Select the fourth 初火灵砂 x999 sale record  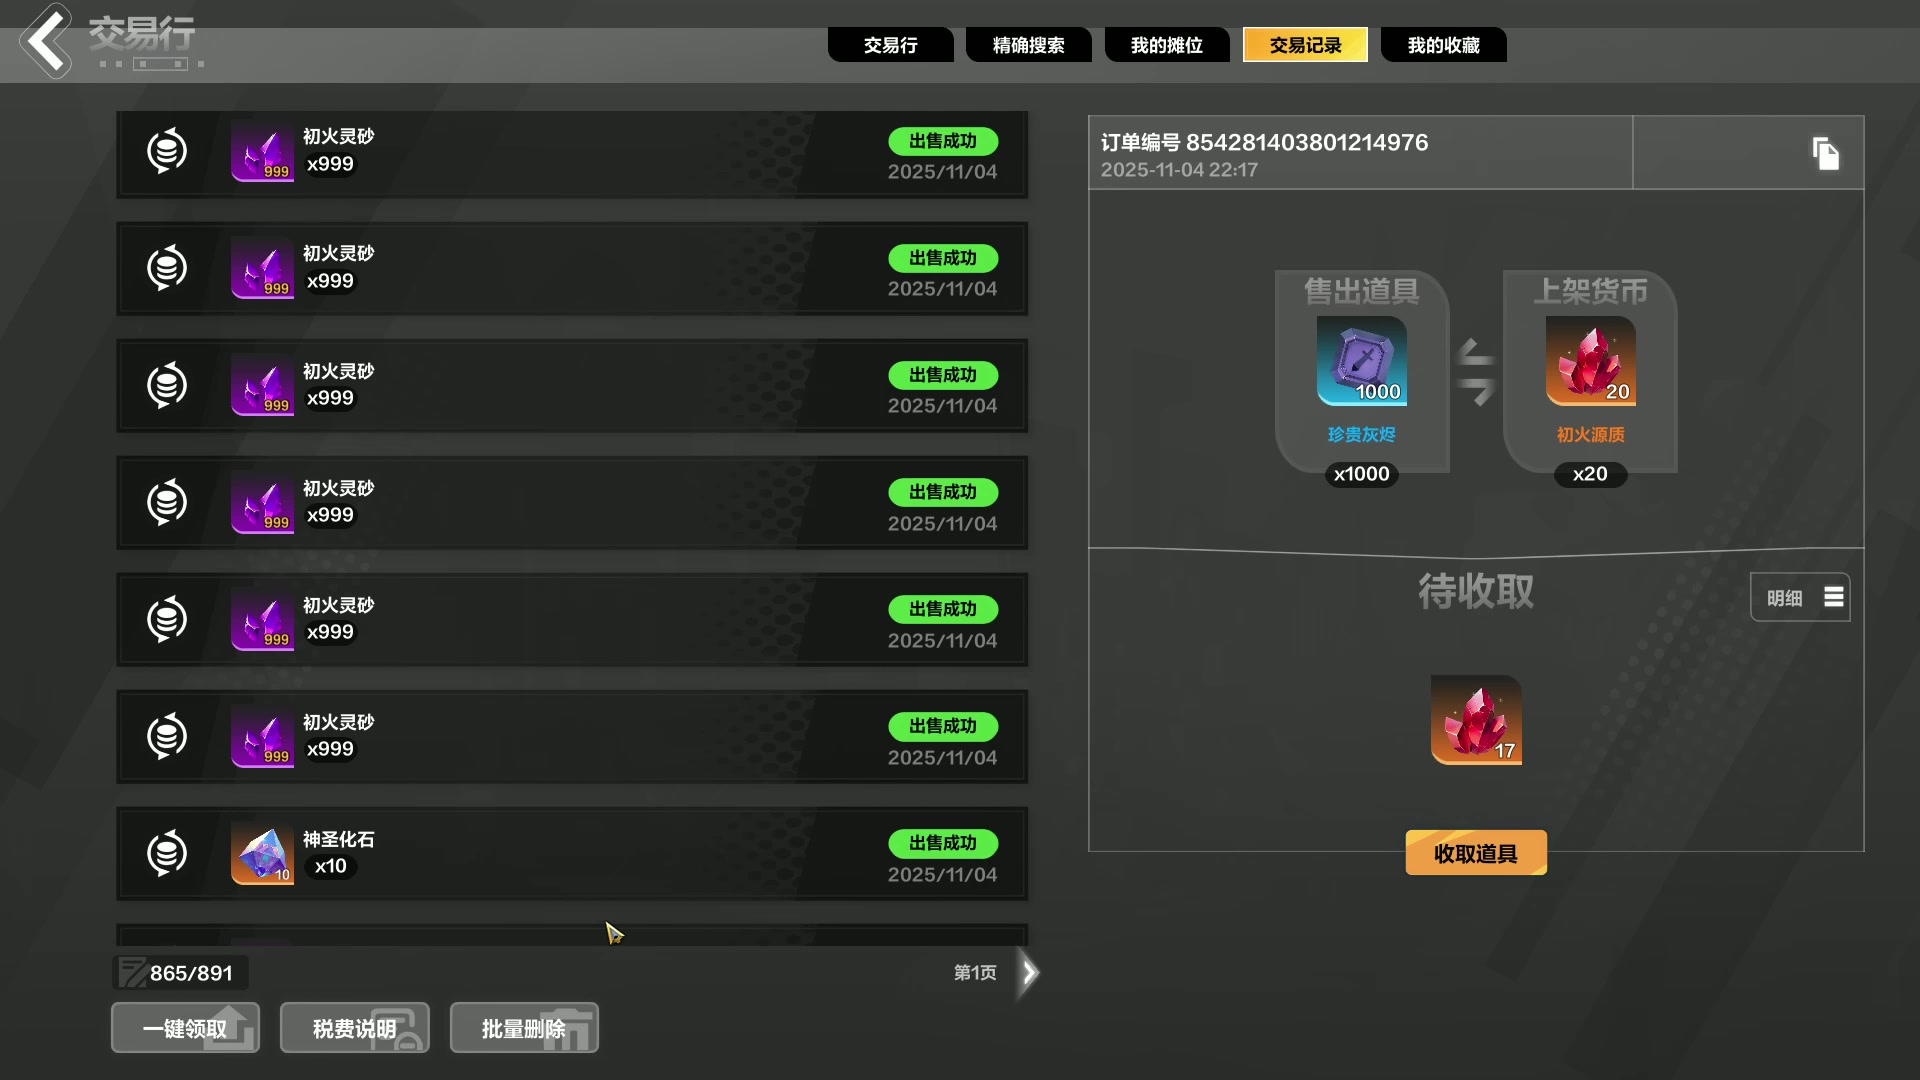click(x=572, y=502)
